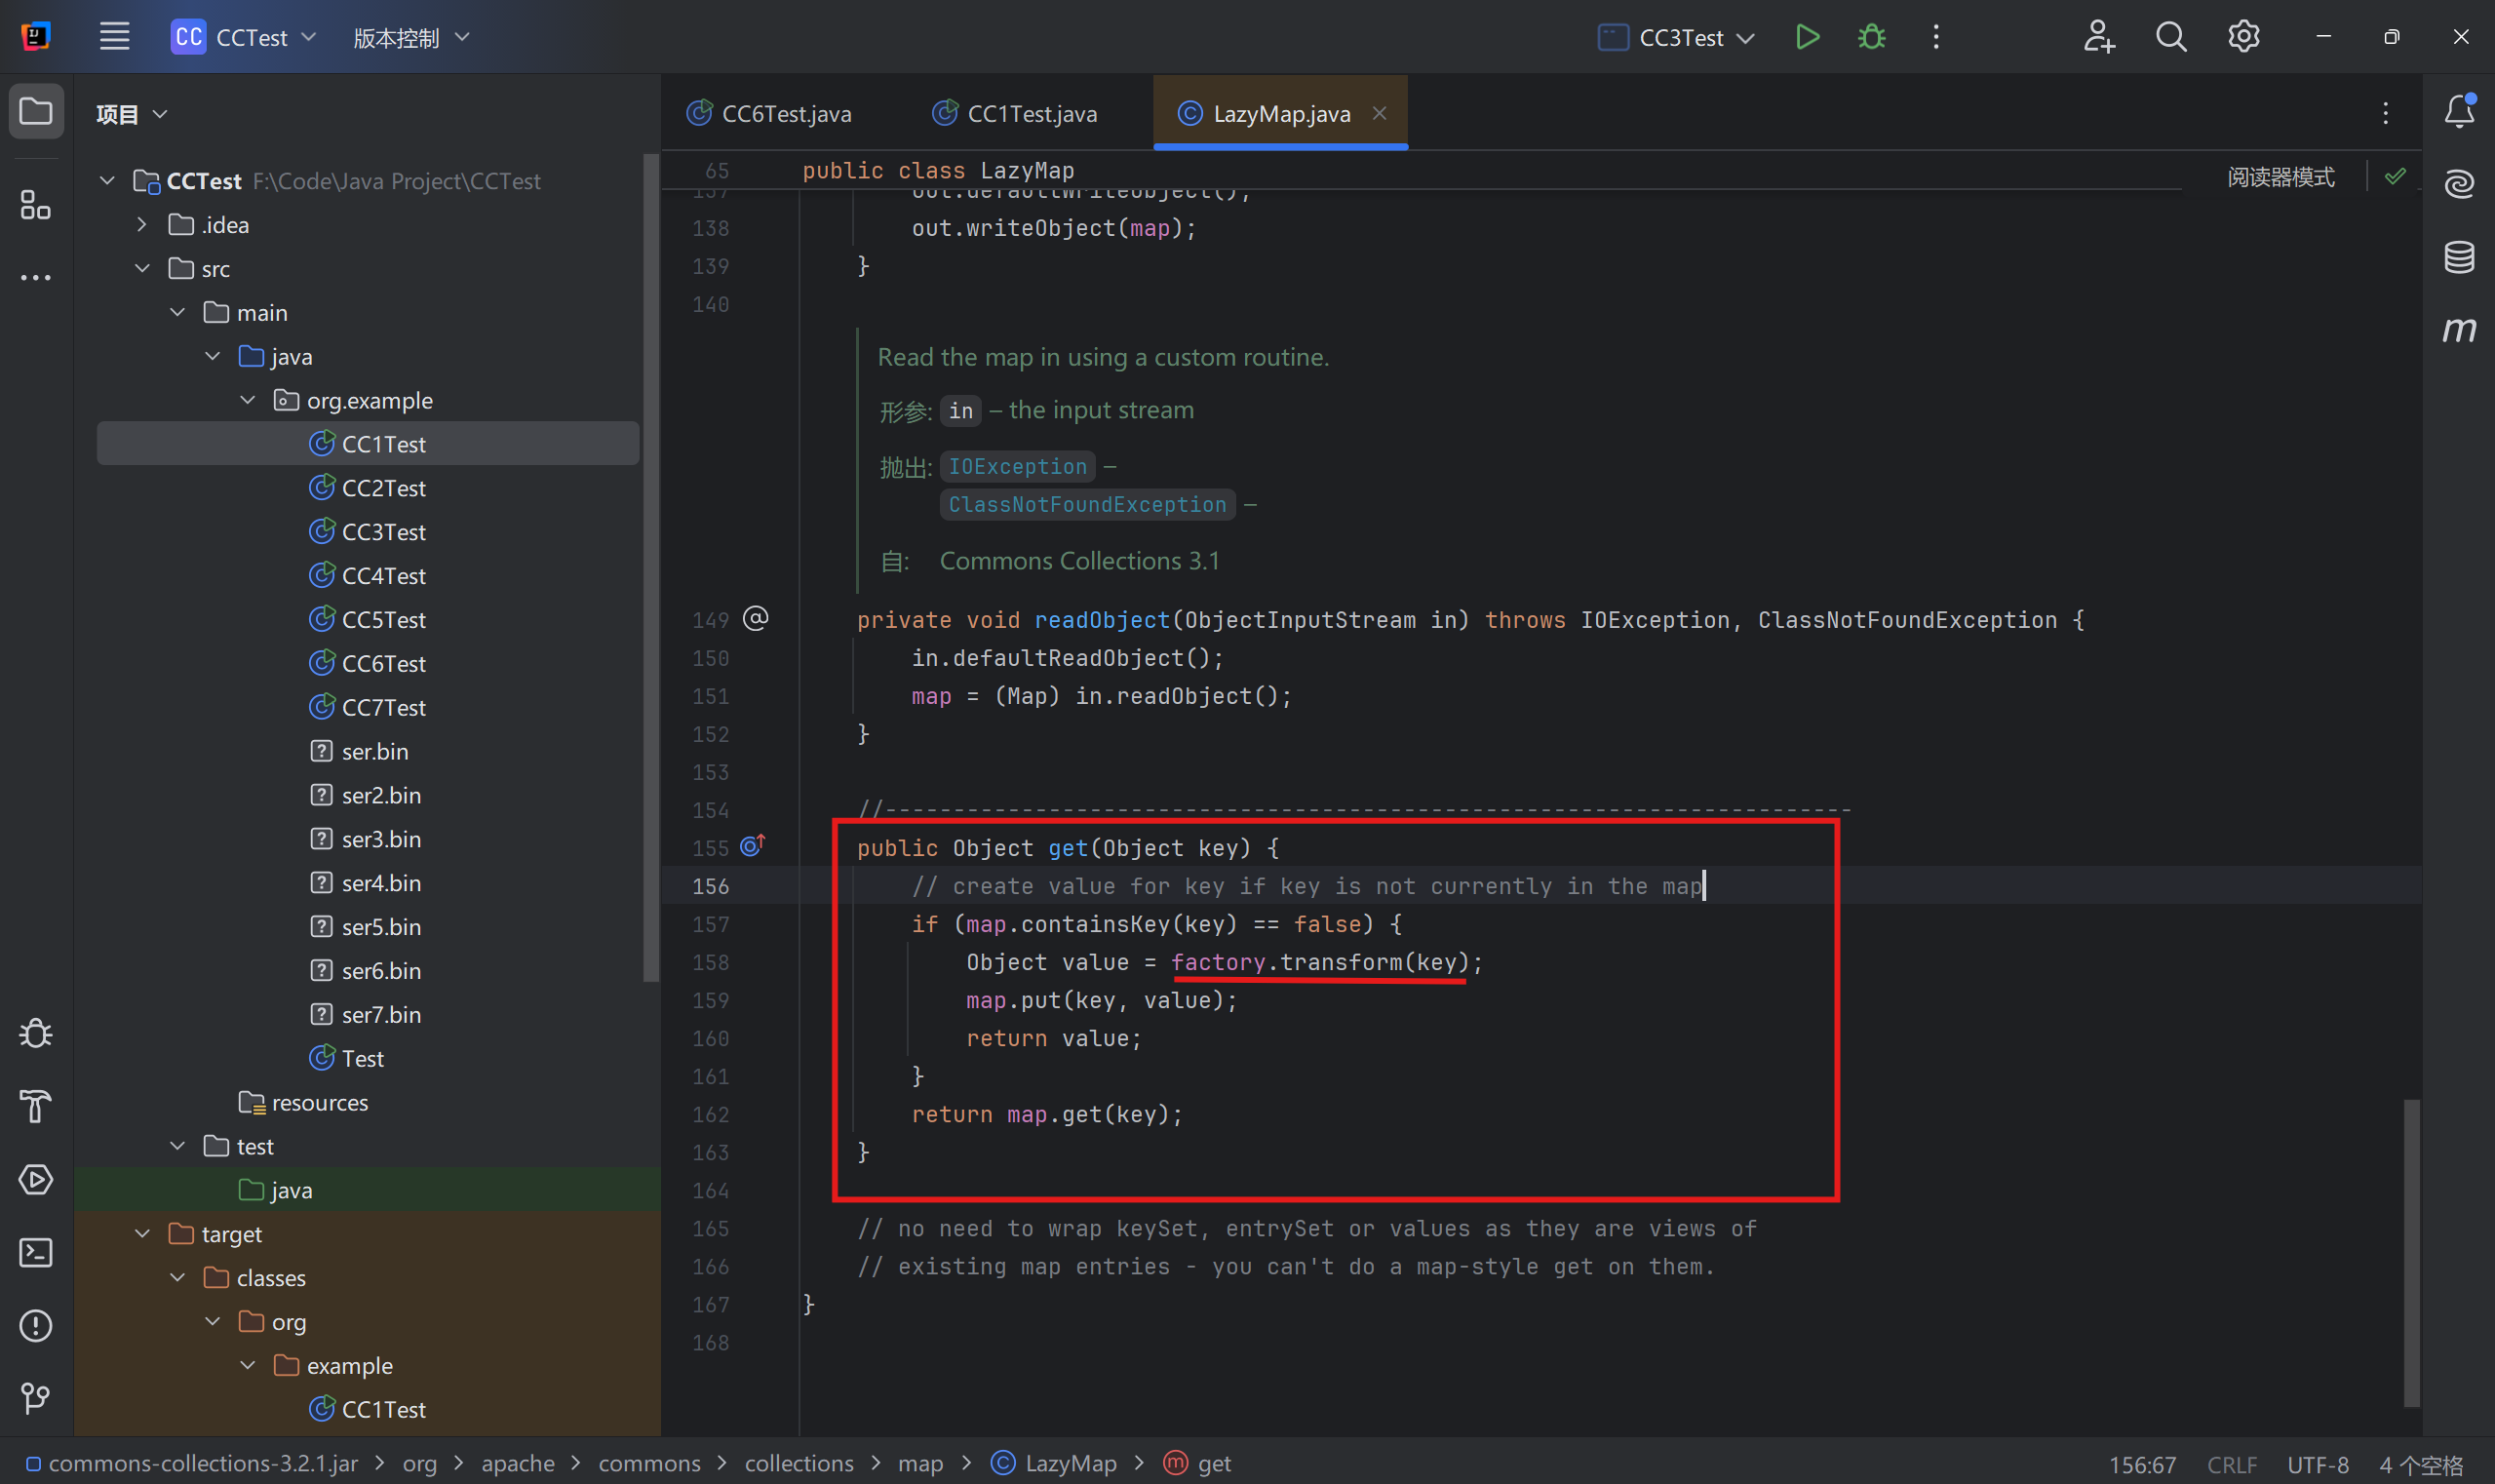Click the editor vertical scrollbar thumb

pyautogui.click(x=2411, y=1252)
